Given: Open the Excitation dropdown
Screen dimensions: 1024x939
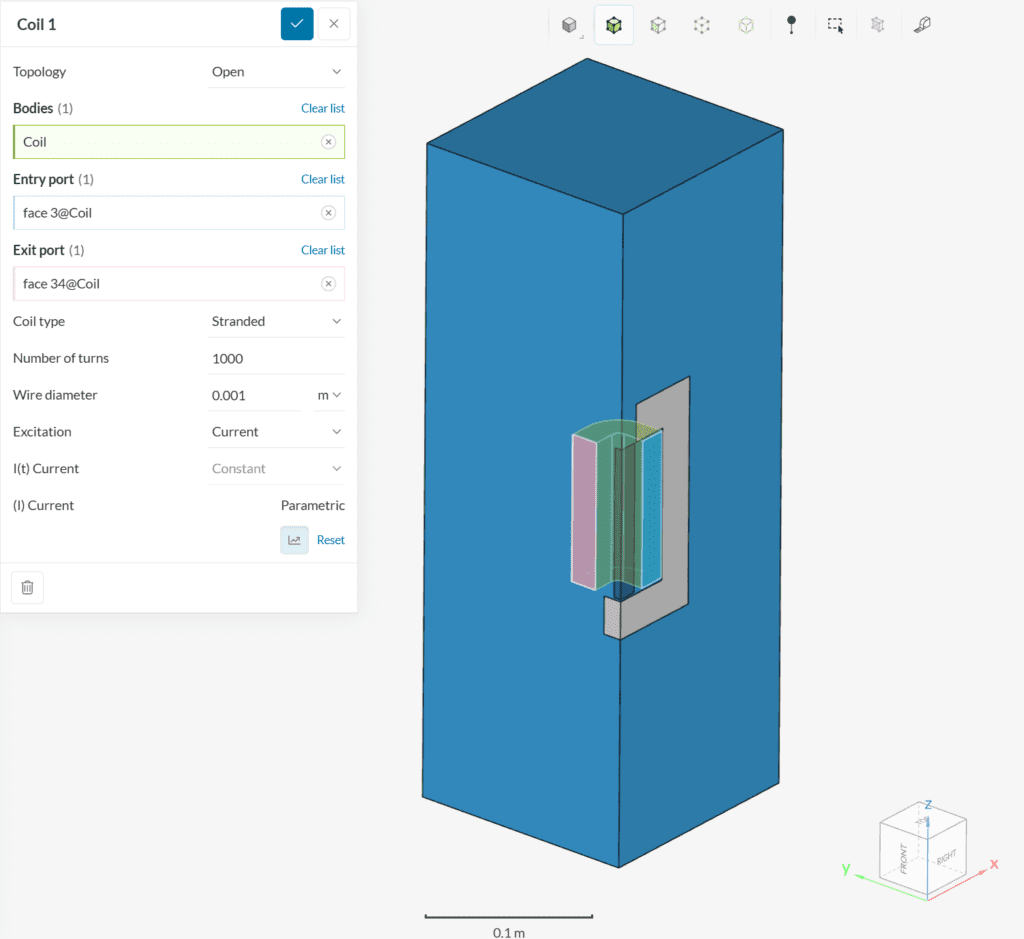Looking at the screenshot, I should 277,431.
